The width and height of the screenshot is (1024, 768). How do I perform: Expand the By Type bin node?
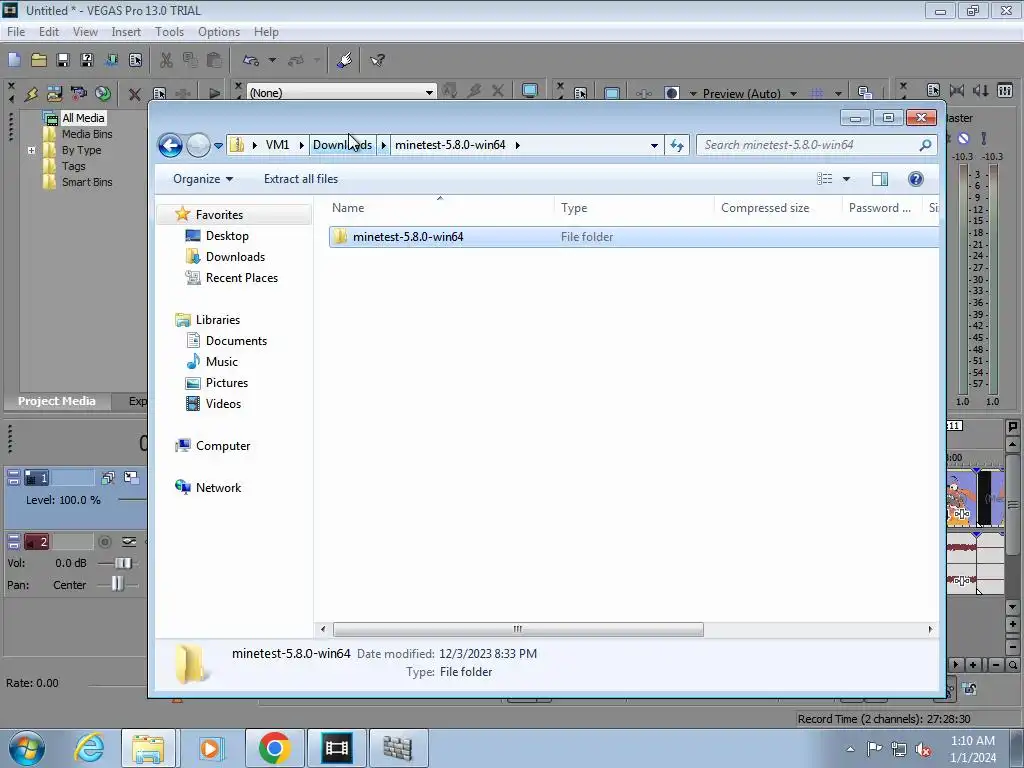tap(31, 150)
